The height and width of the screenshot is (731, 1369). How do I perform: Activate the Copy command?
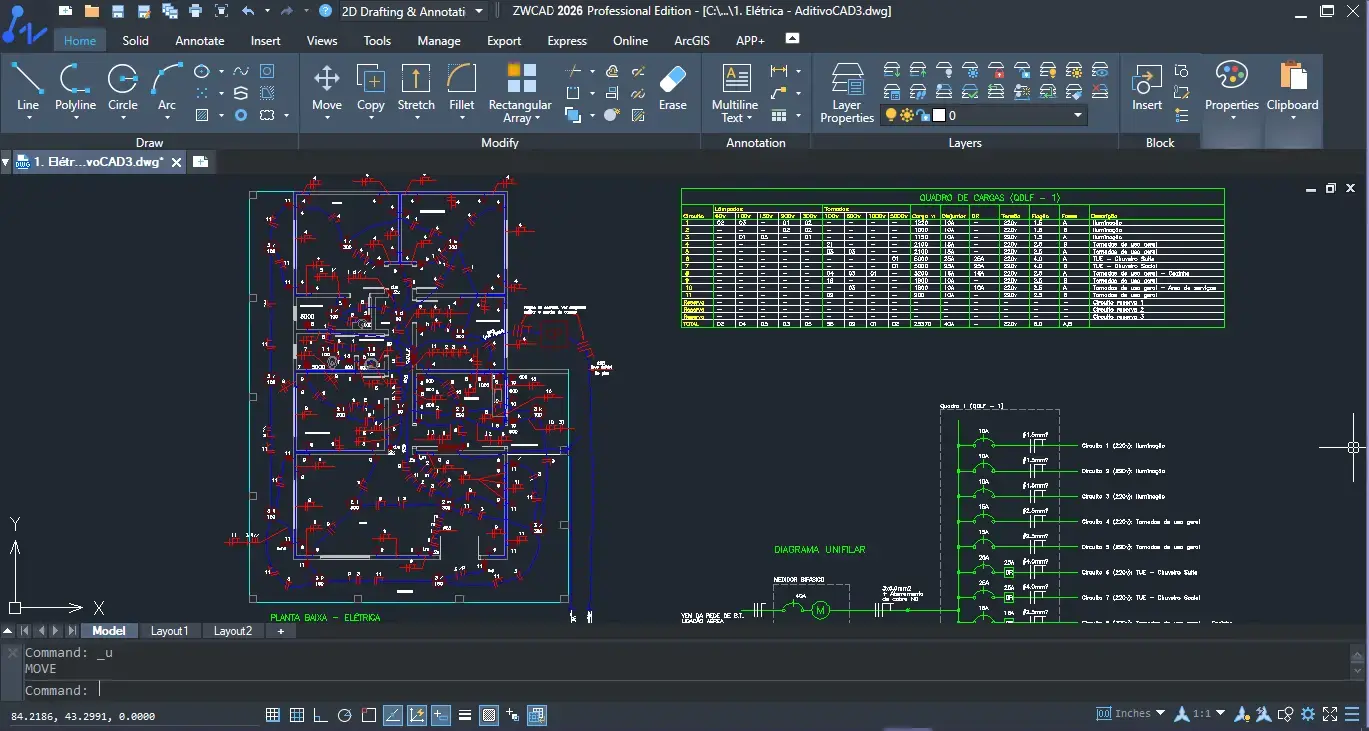pos(371,88)
